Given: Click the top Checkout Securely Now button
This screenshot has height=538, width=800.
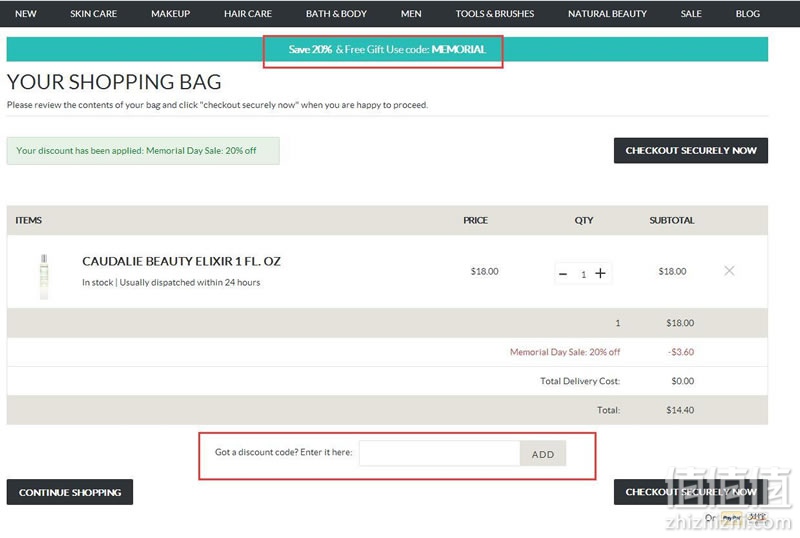Looking at the screenshot, I should click(691, 151).
